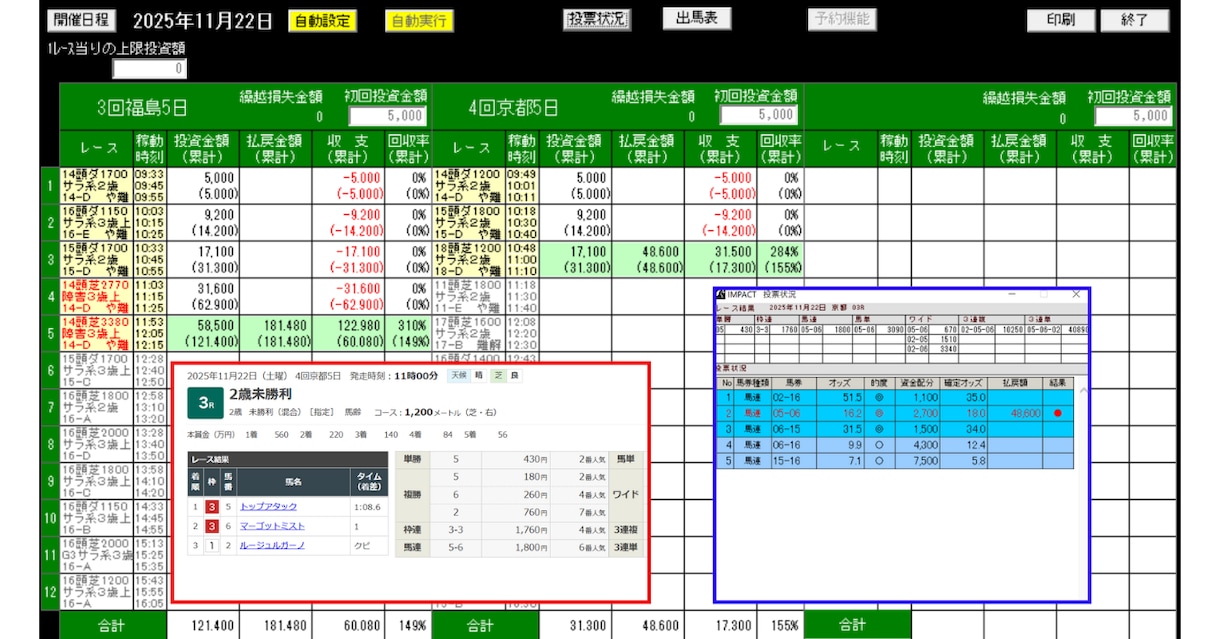Open the マーゴットミスト horse link
Image resolution: width=1220 pixels, height=639 pixels.
coord(272,526)
